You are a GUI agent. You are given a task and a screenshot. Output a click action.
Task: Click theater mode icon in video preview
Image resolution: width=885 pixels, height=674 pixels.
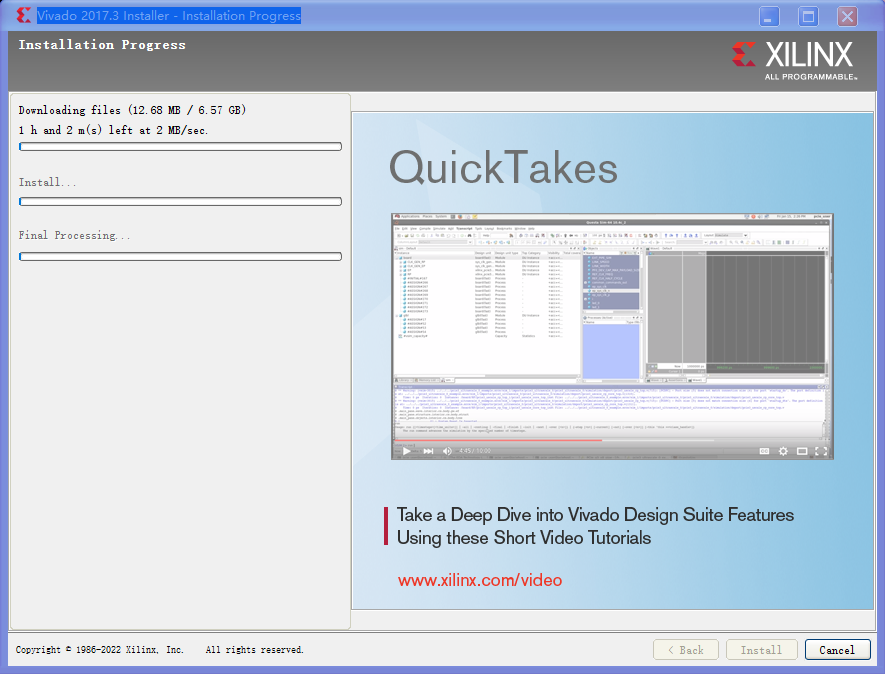(802, 451)
